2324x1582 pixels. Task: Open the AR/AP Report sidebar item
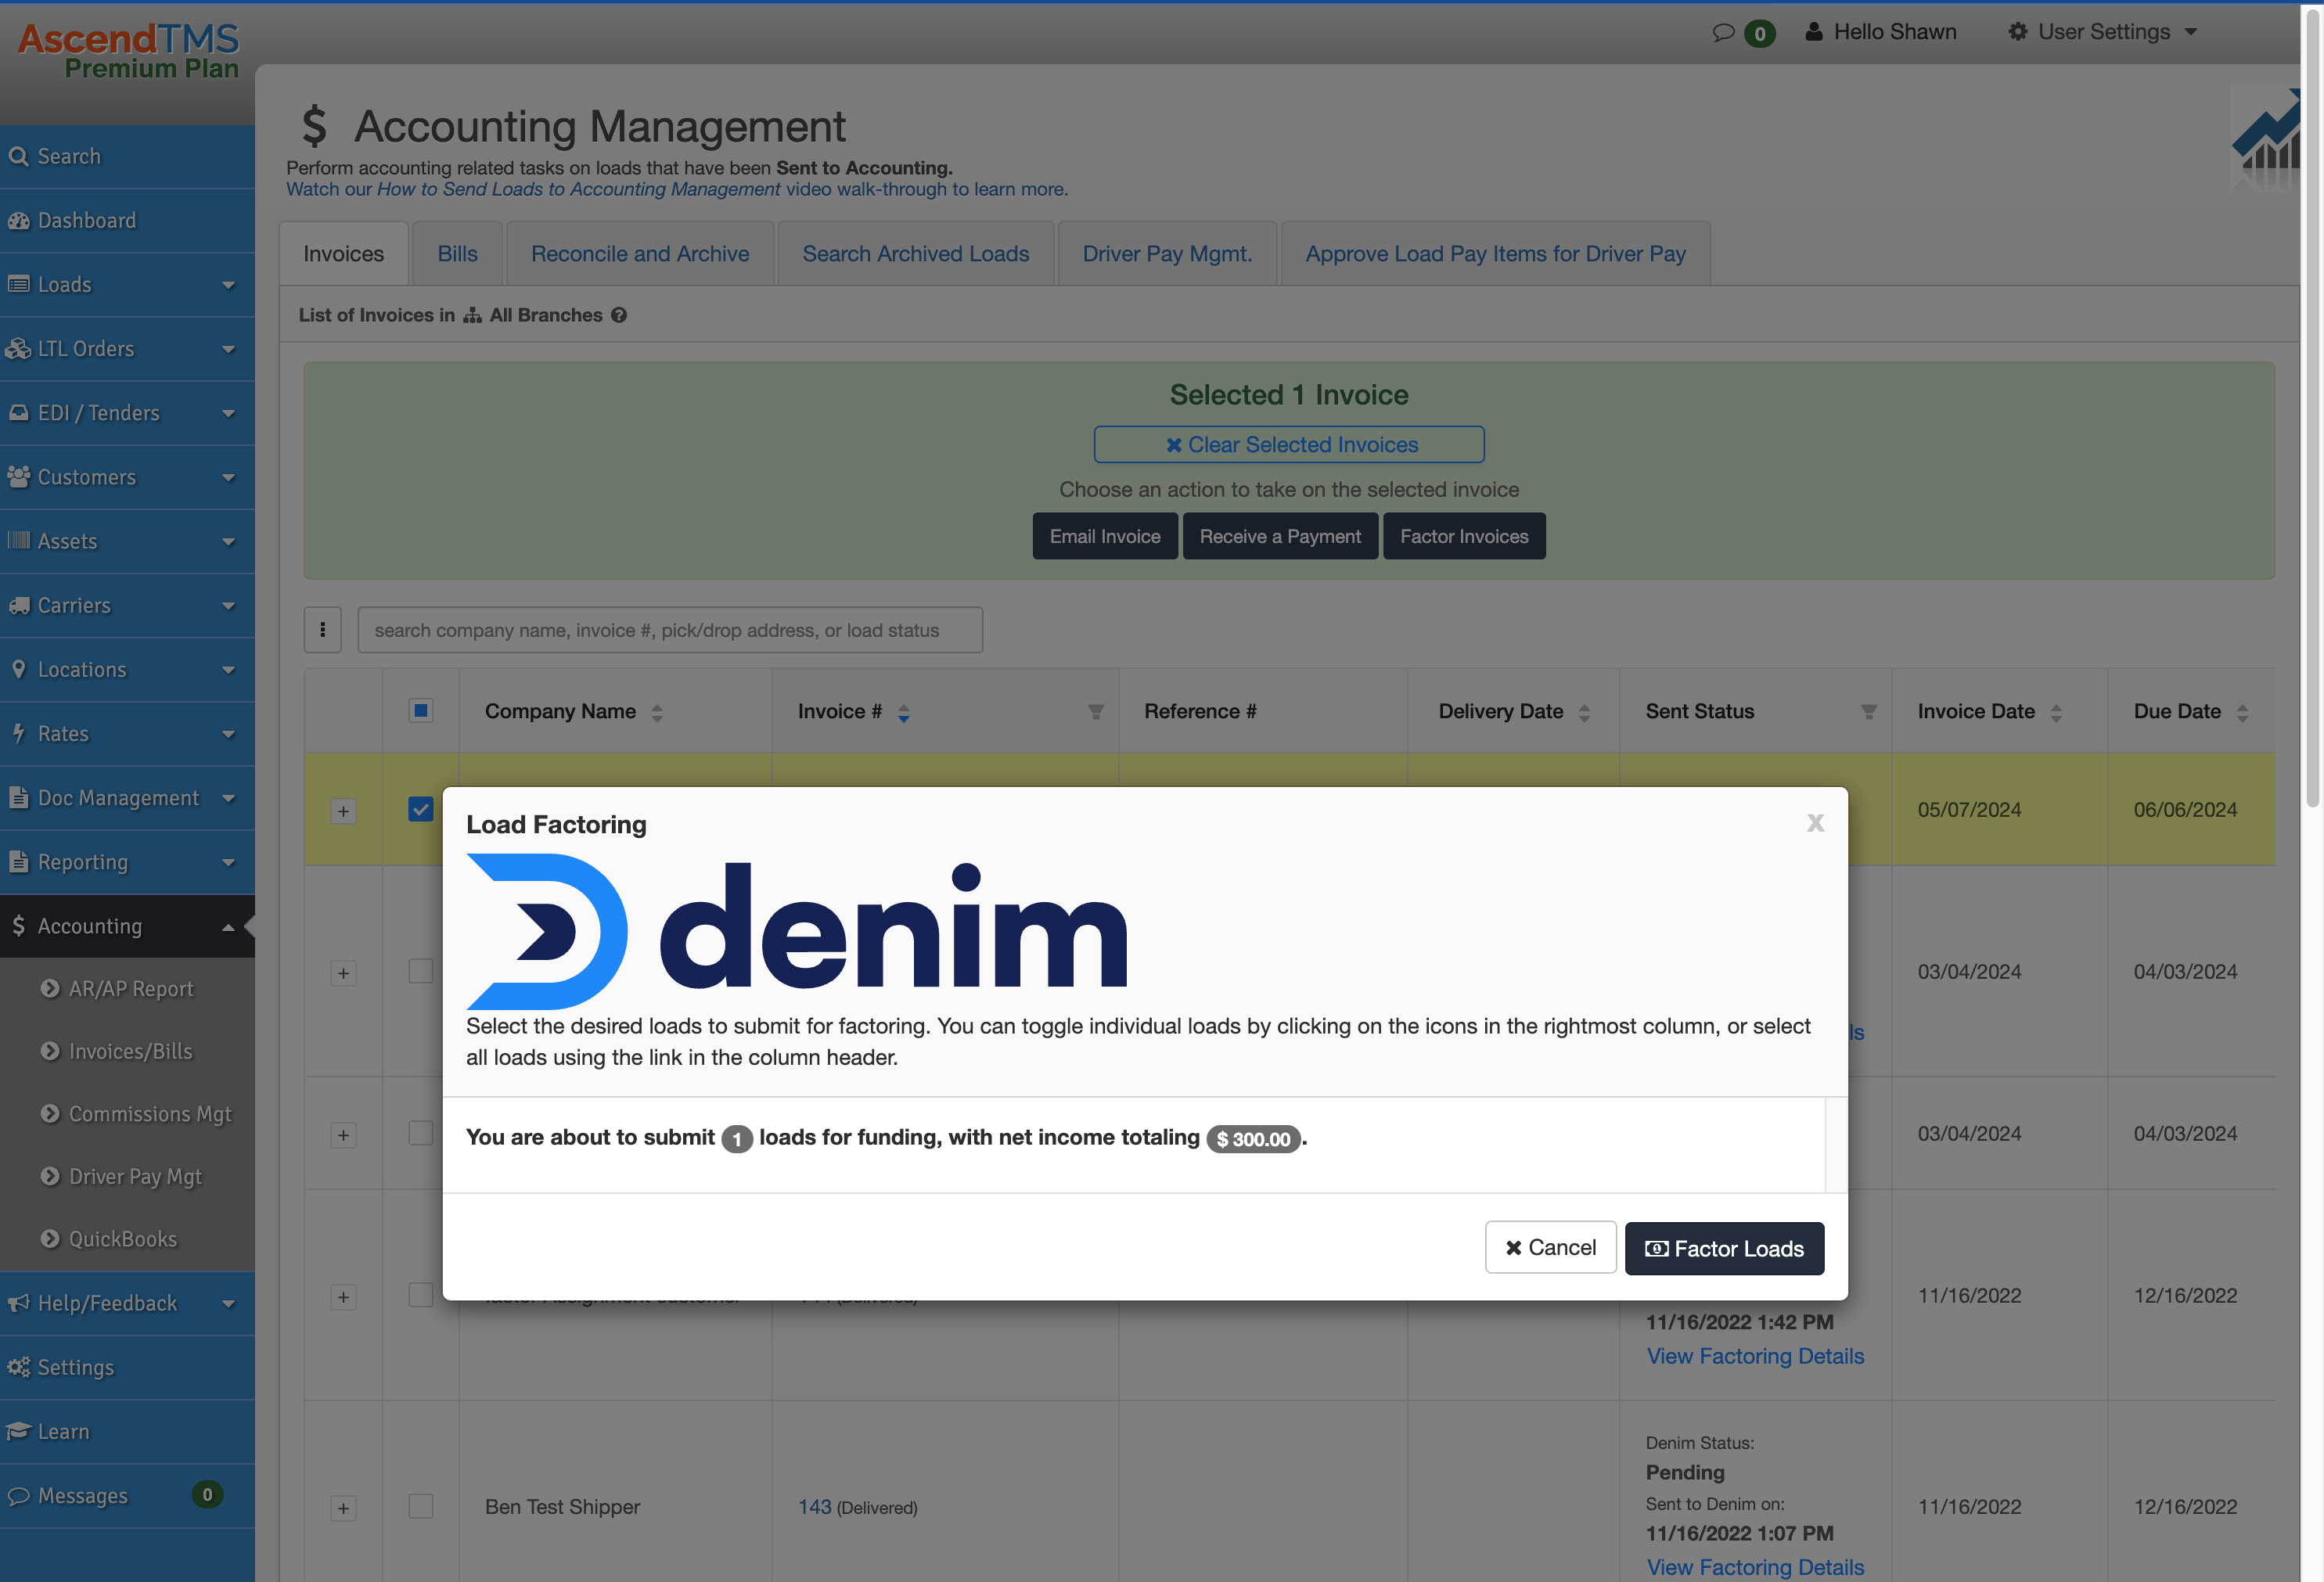[131, 988]
